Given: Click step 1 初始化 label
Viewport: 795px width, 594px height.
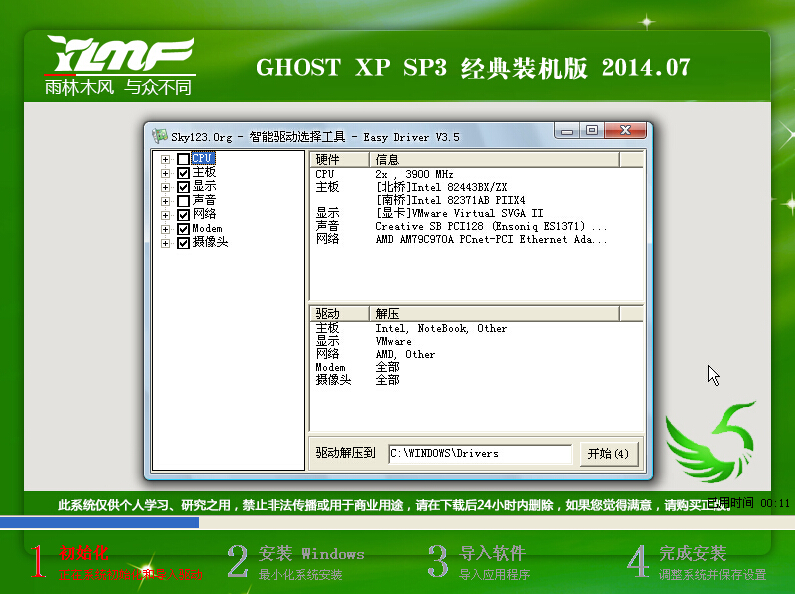Looking at the screenshot, I should coord(84,553).
